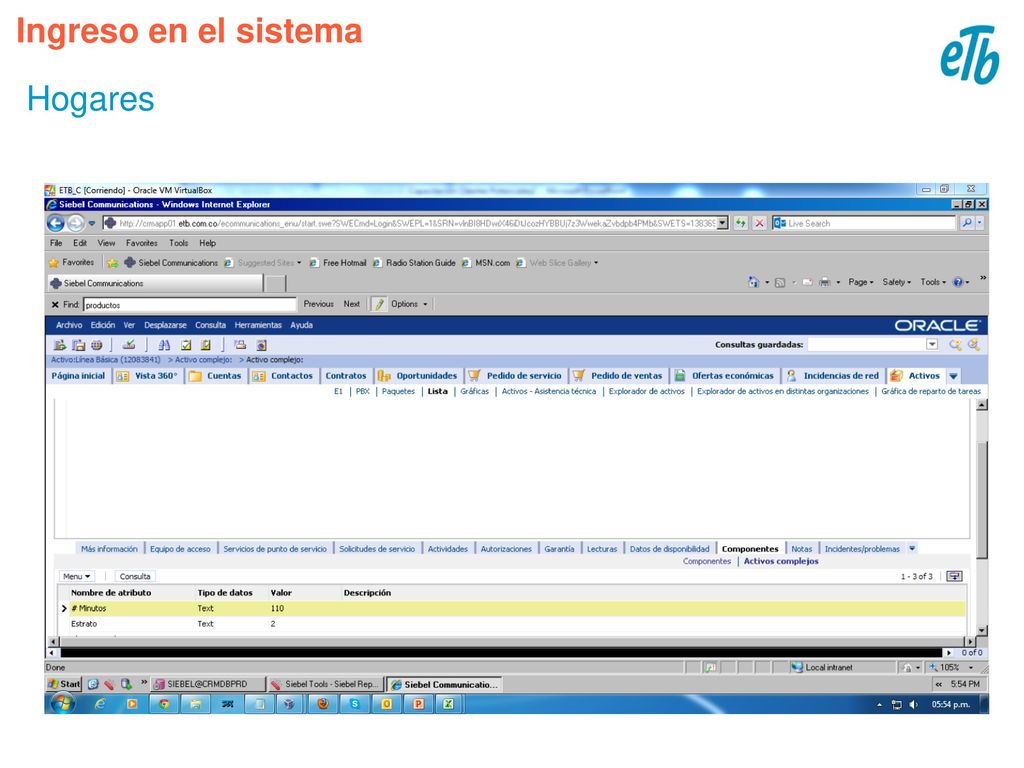This screenshot has width=1024, height=768.
Task: Switch to SIEBEL@CRMDBPRD taskbar window
Action: coord(208,684)
